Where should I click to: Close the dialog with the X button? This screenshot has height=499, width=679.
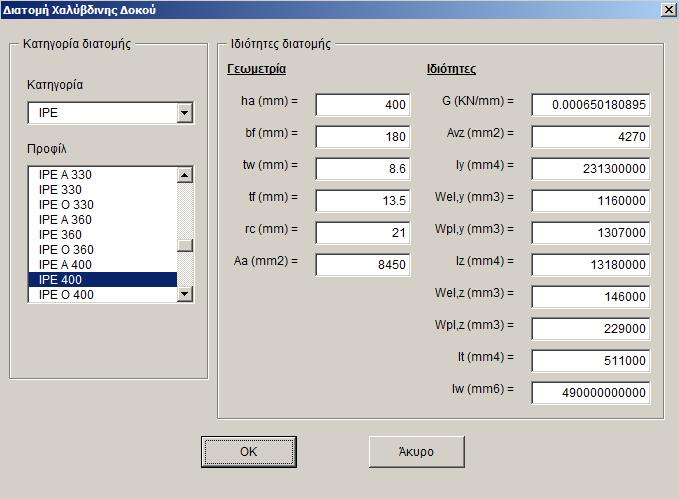669,10
